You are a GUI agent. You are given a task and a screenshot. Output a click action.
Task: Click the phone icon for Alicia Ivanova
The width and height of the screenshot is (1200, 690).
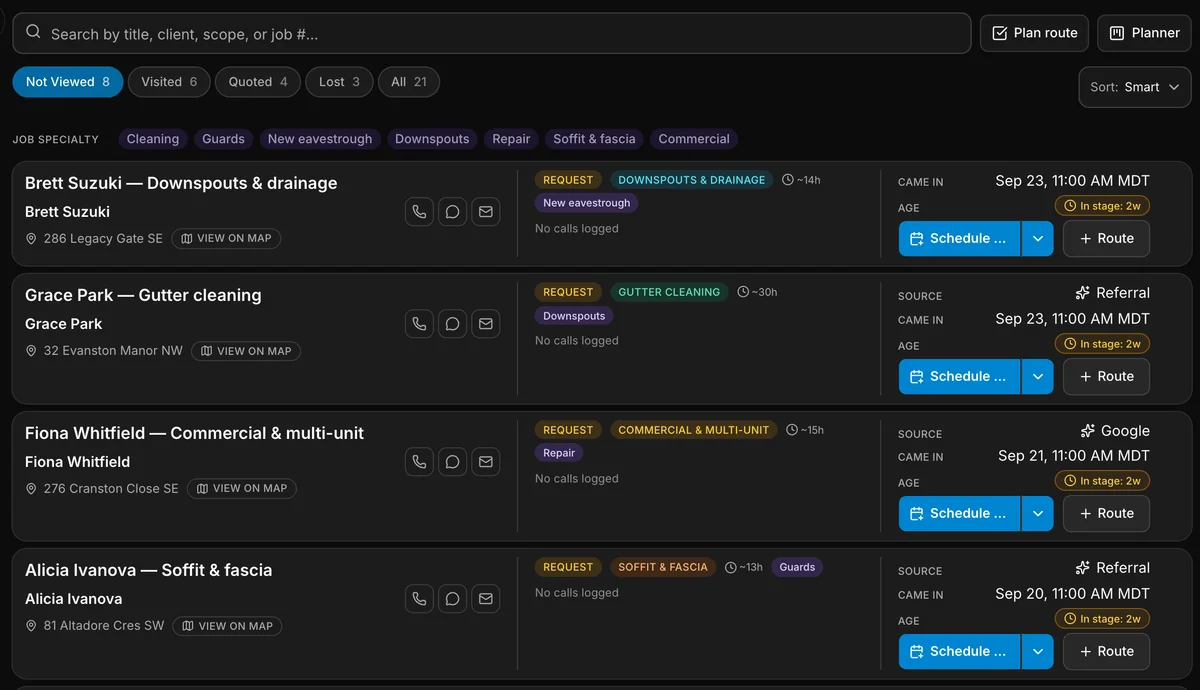point(419,599)
